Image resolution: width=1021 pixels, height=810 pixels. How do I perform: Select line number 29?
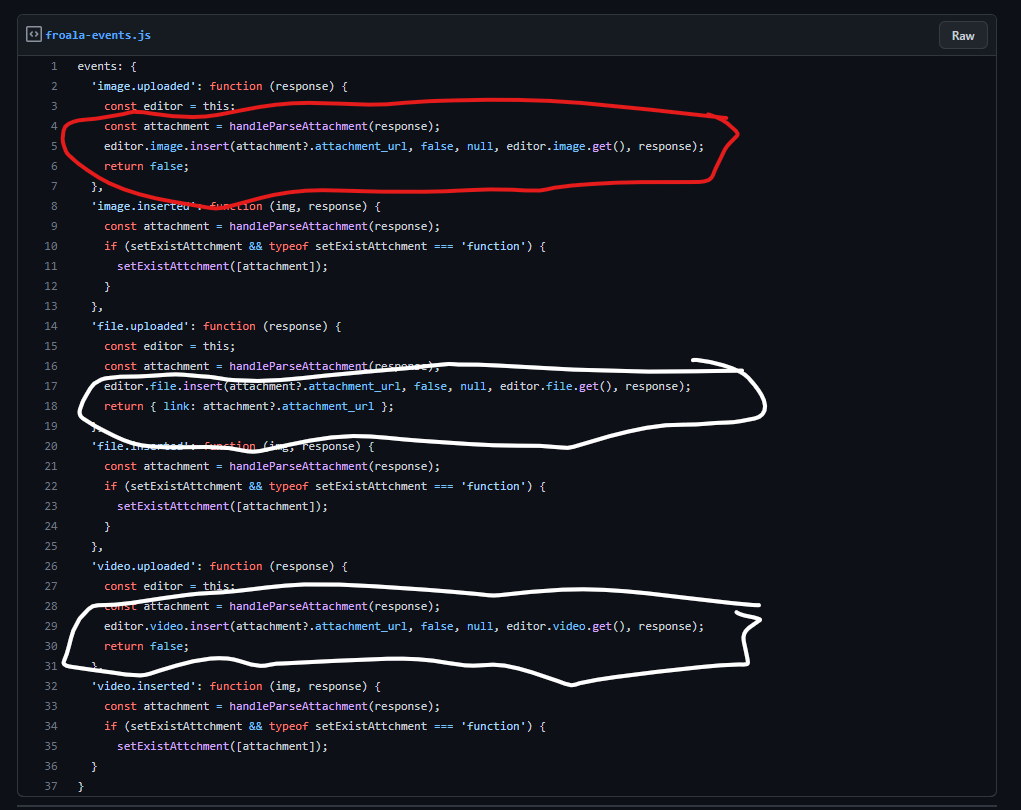pos(51,626)
